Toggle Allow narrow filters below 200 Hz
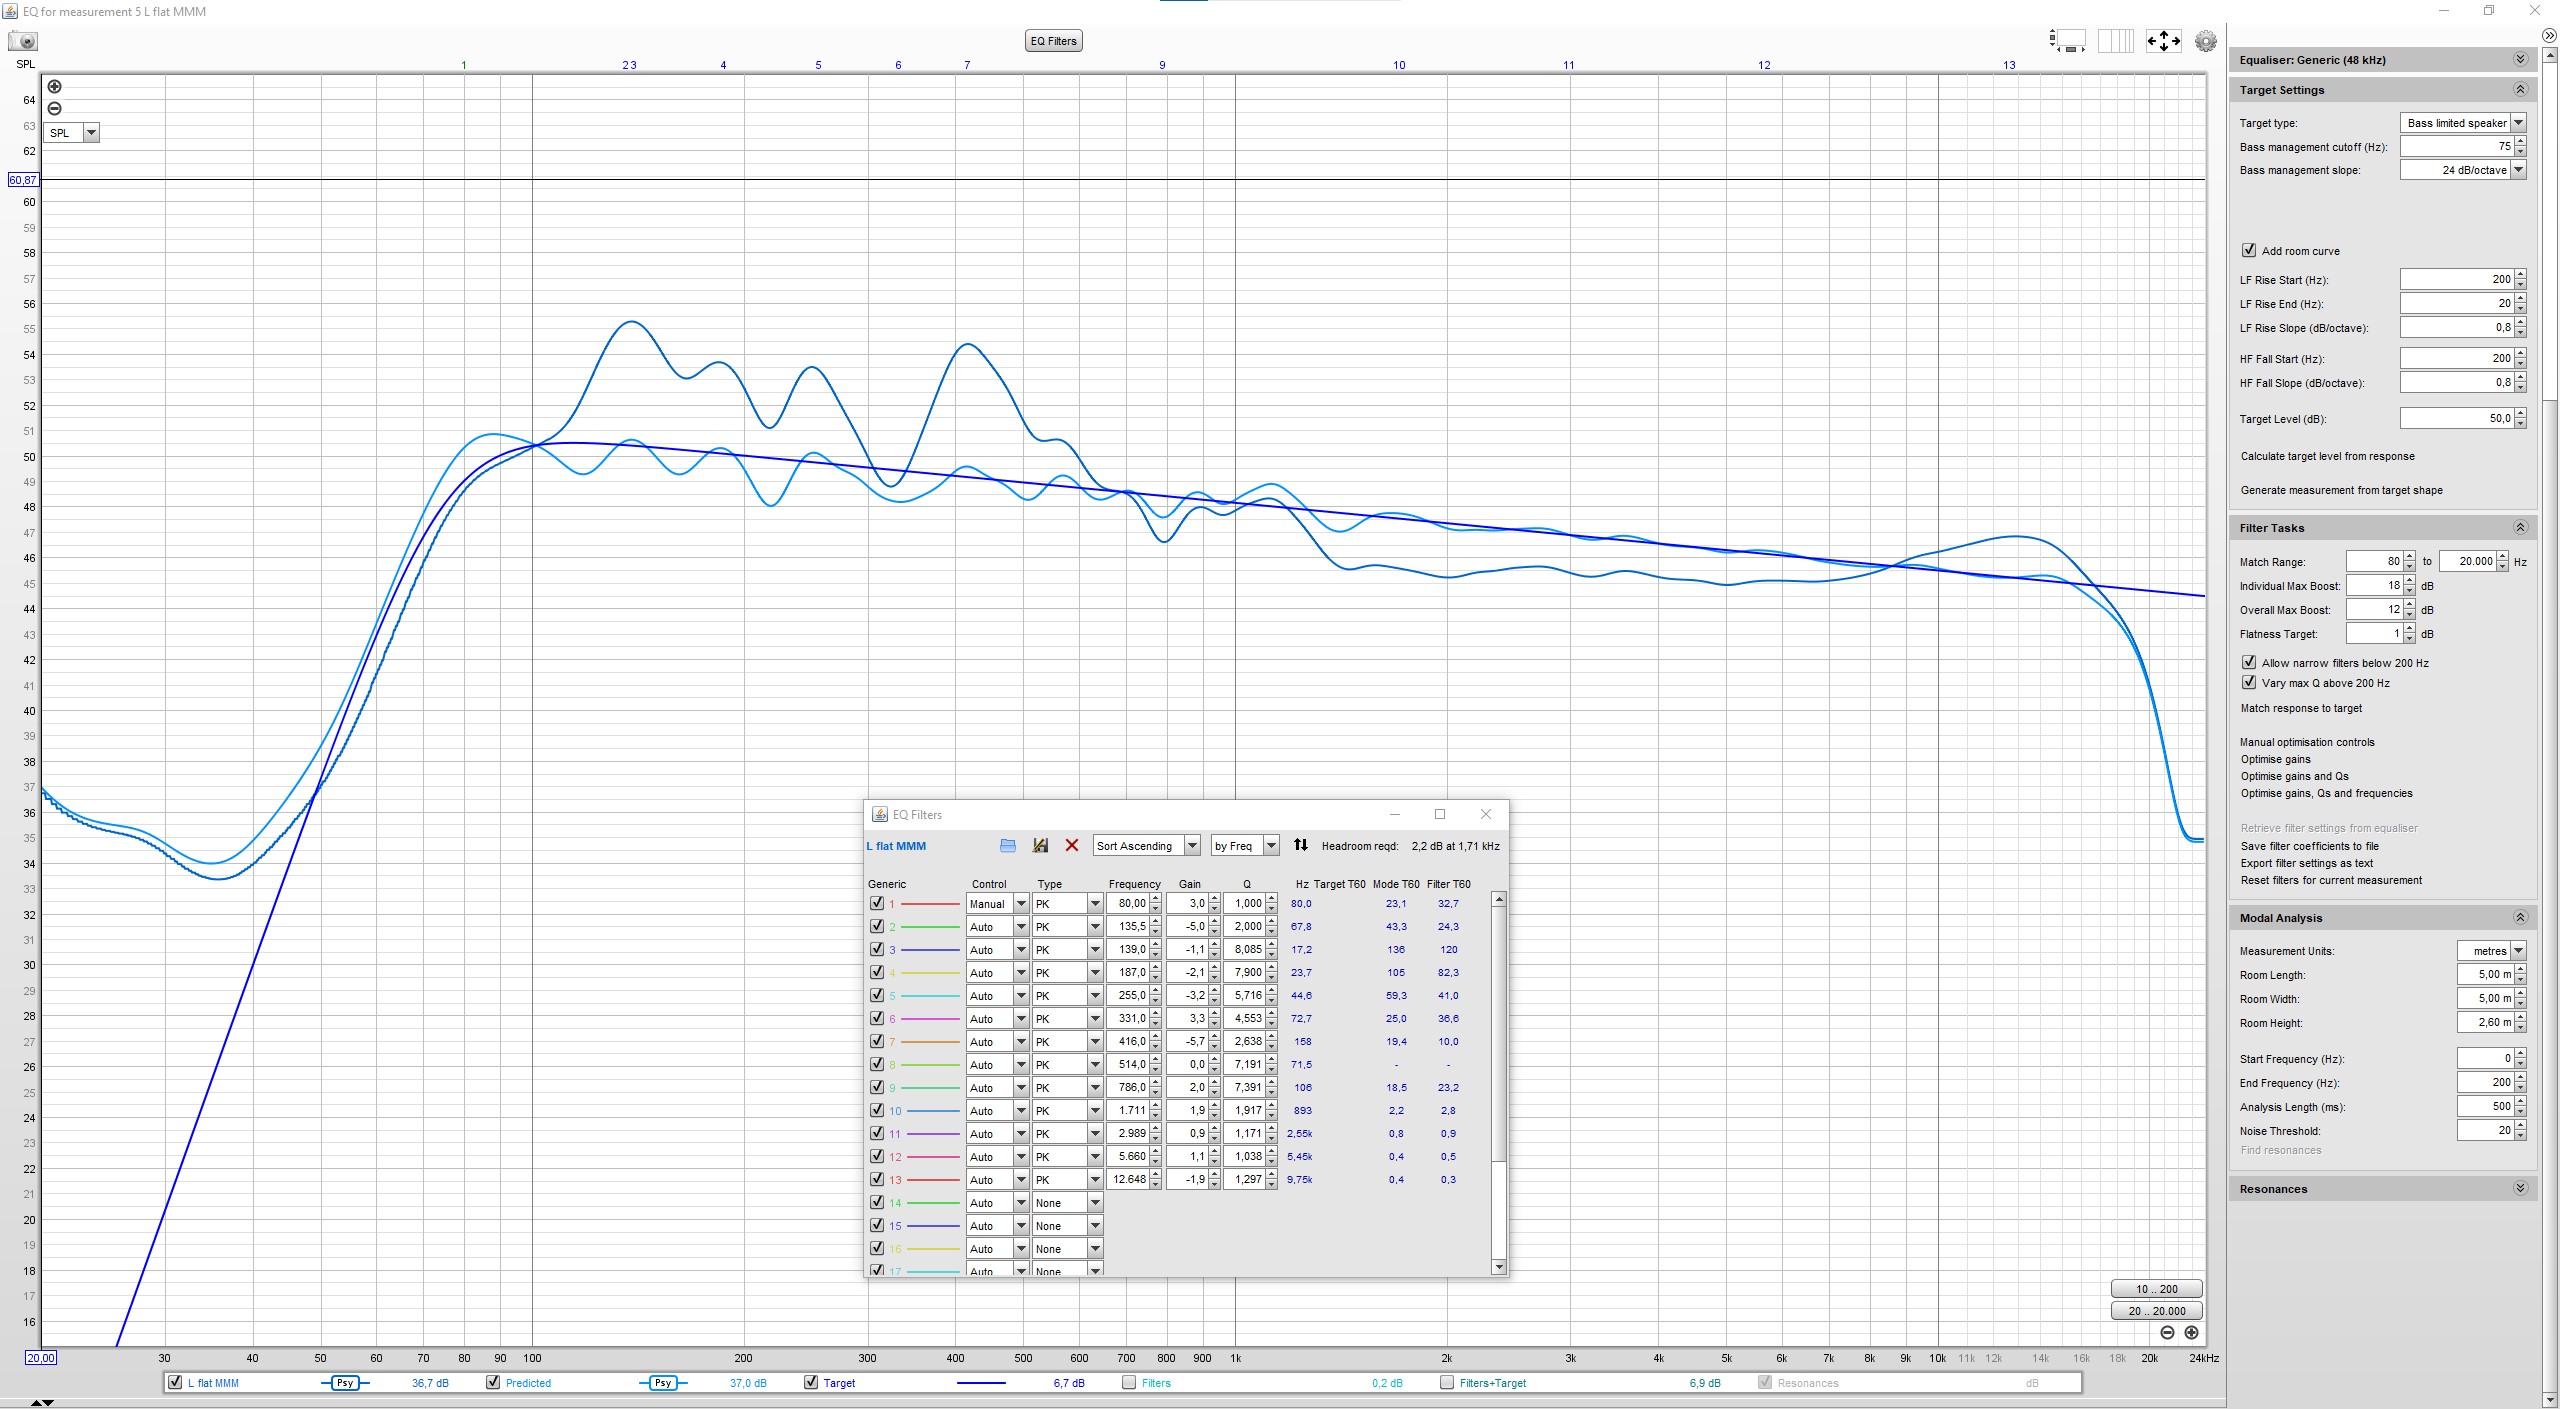 [x=2249, y=663]
